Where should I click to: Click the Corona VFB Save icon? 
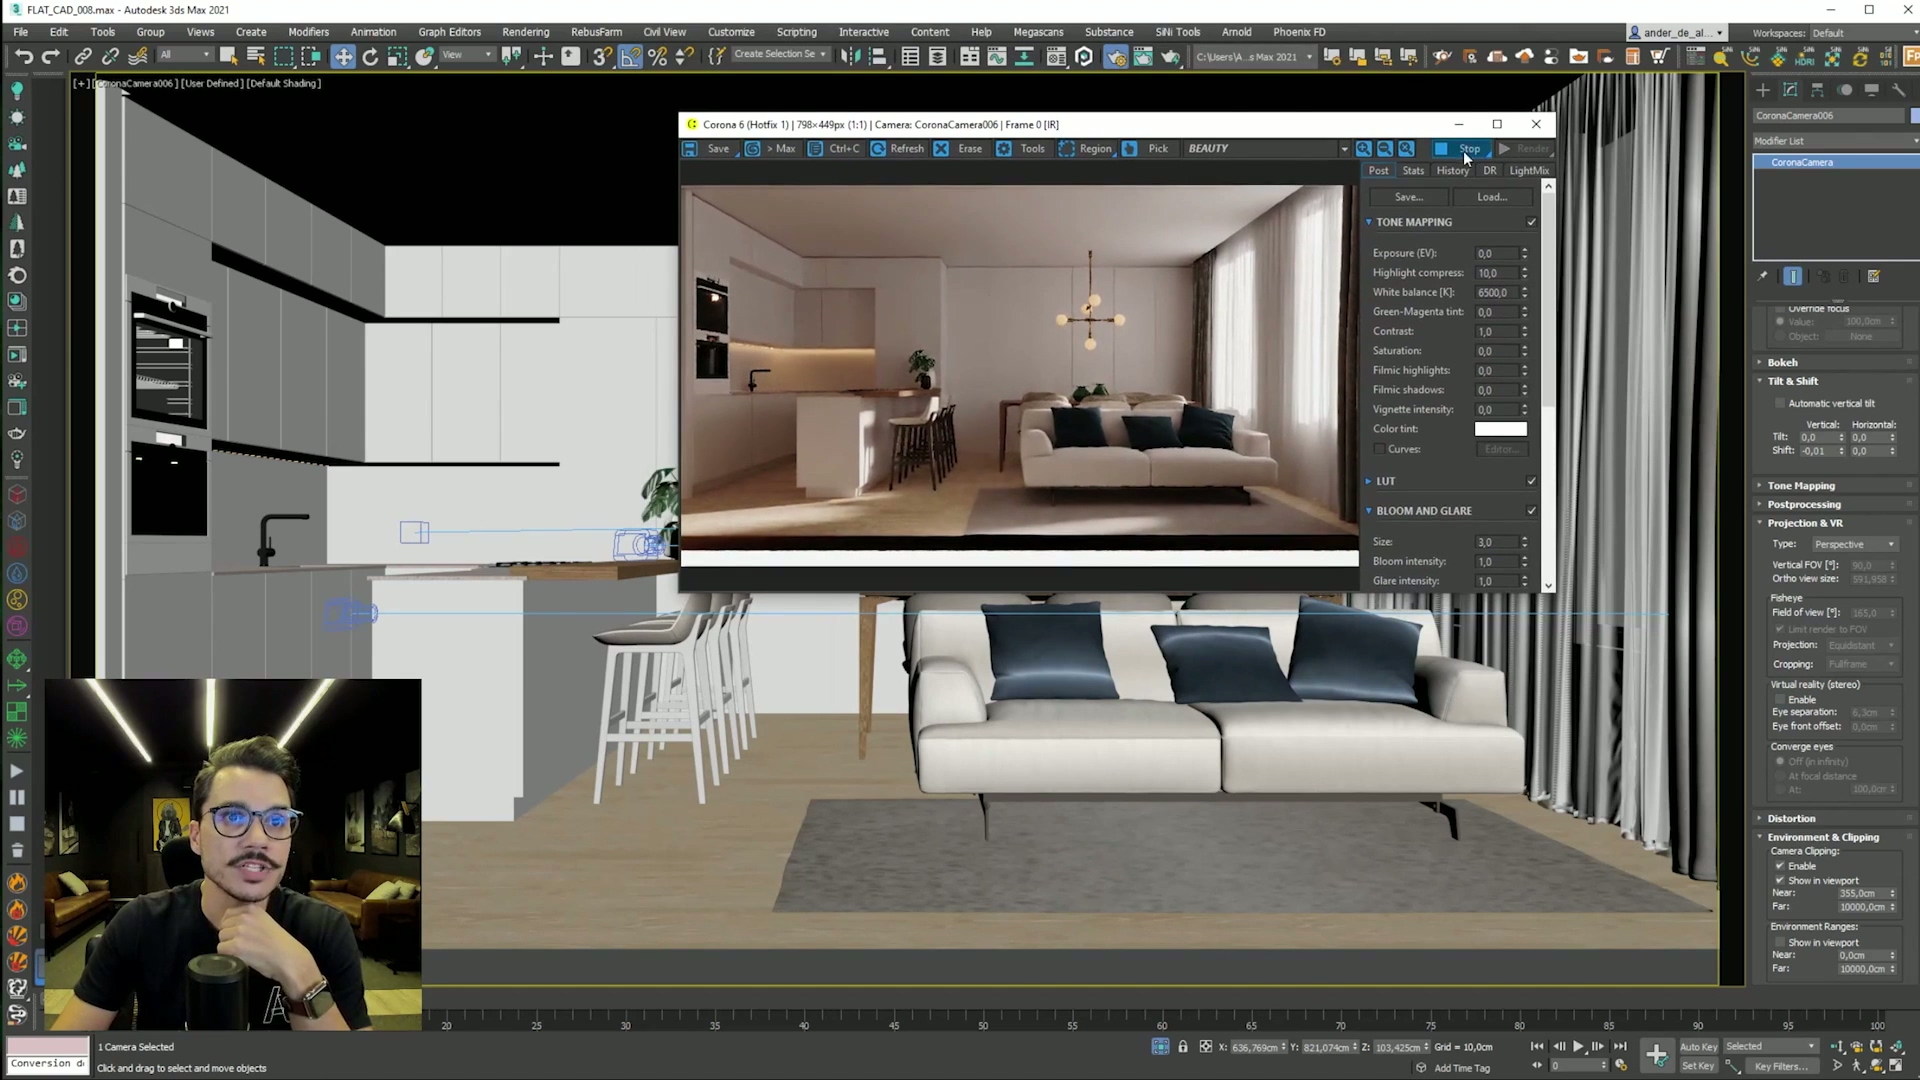(691, 149)
